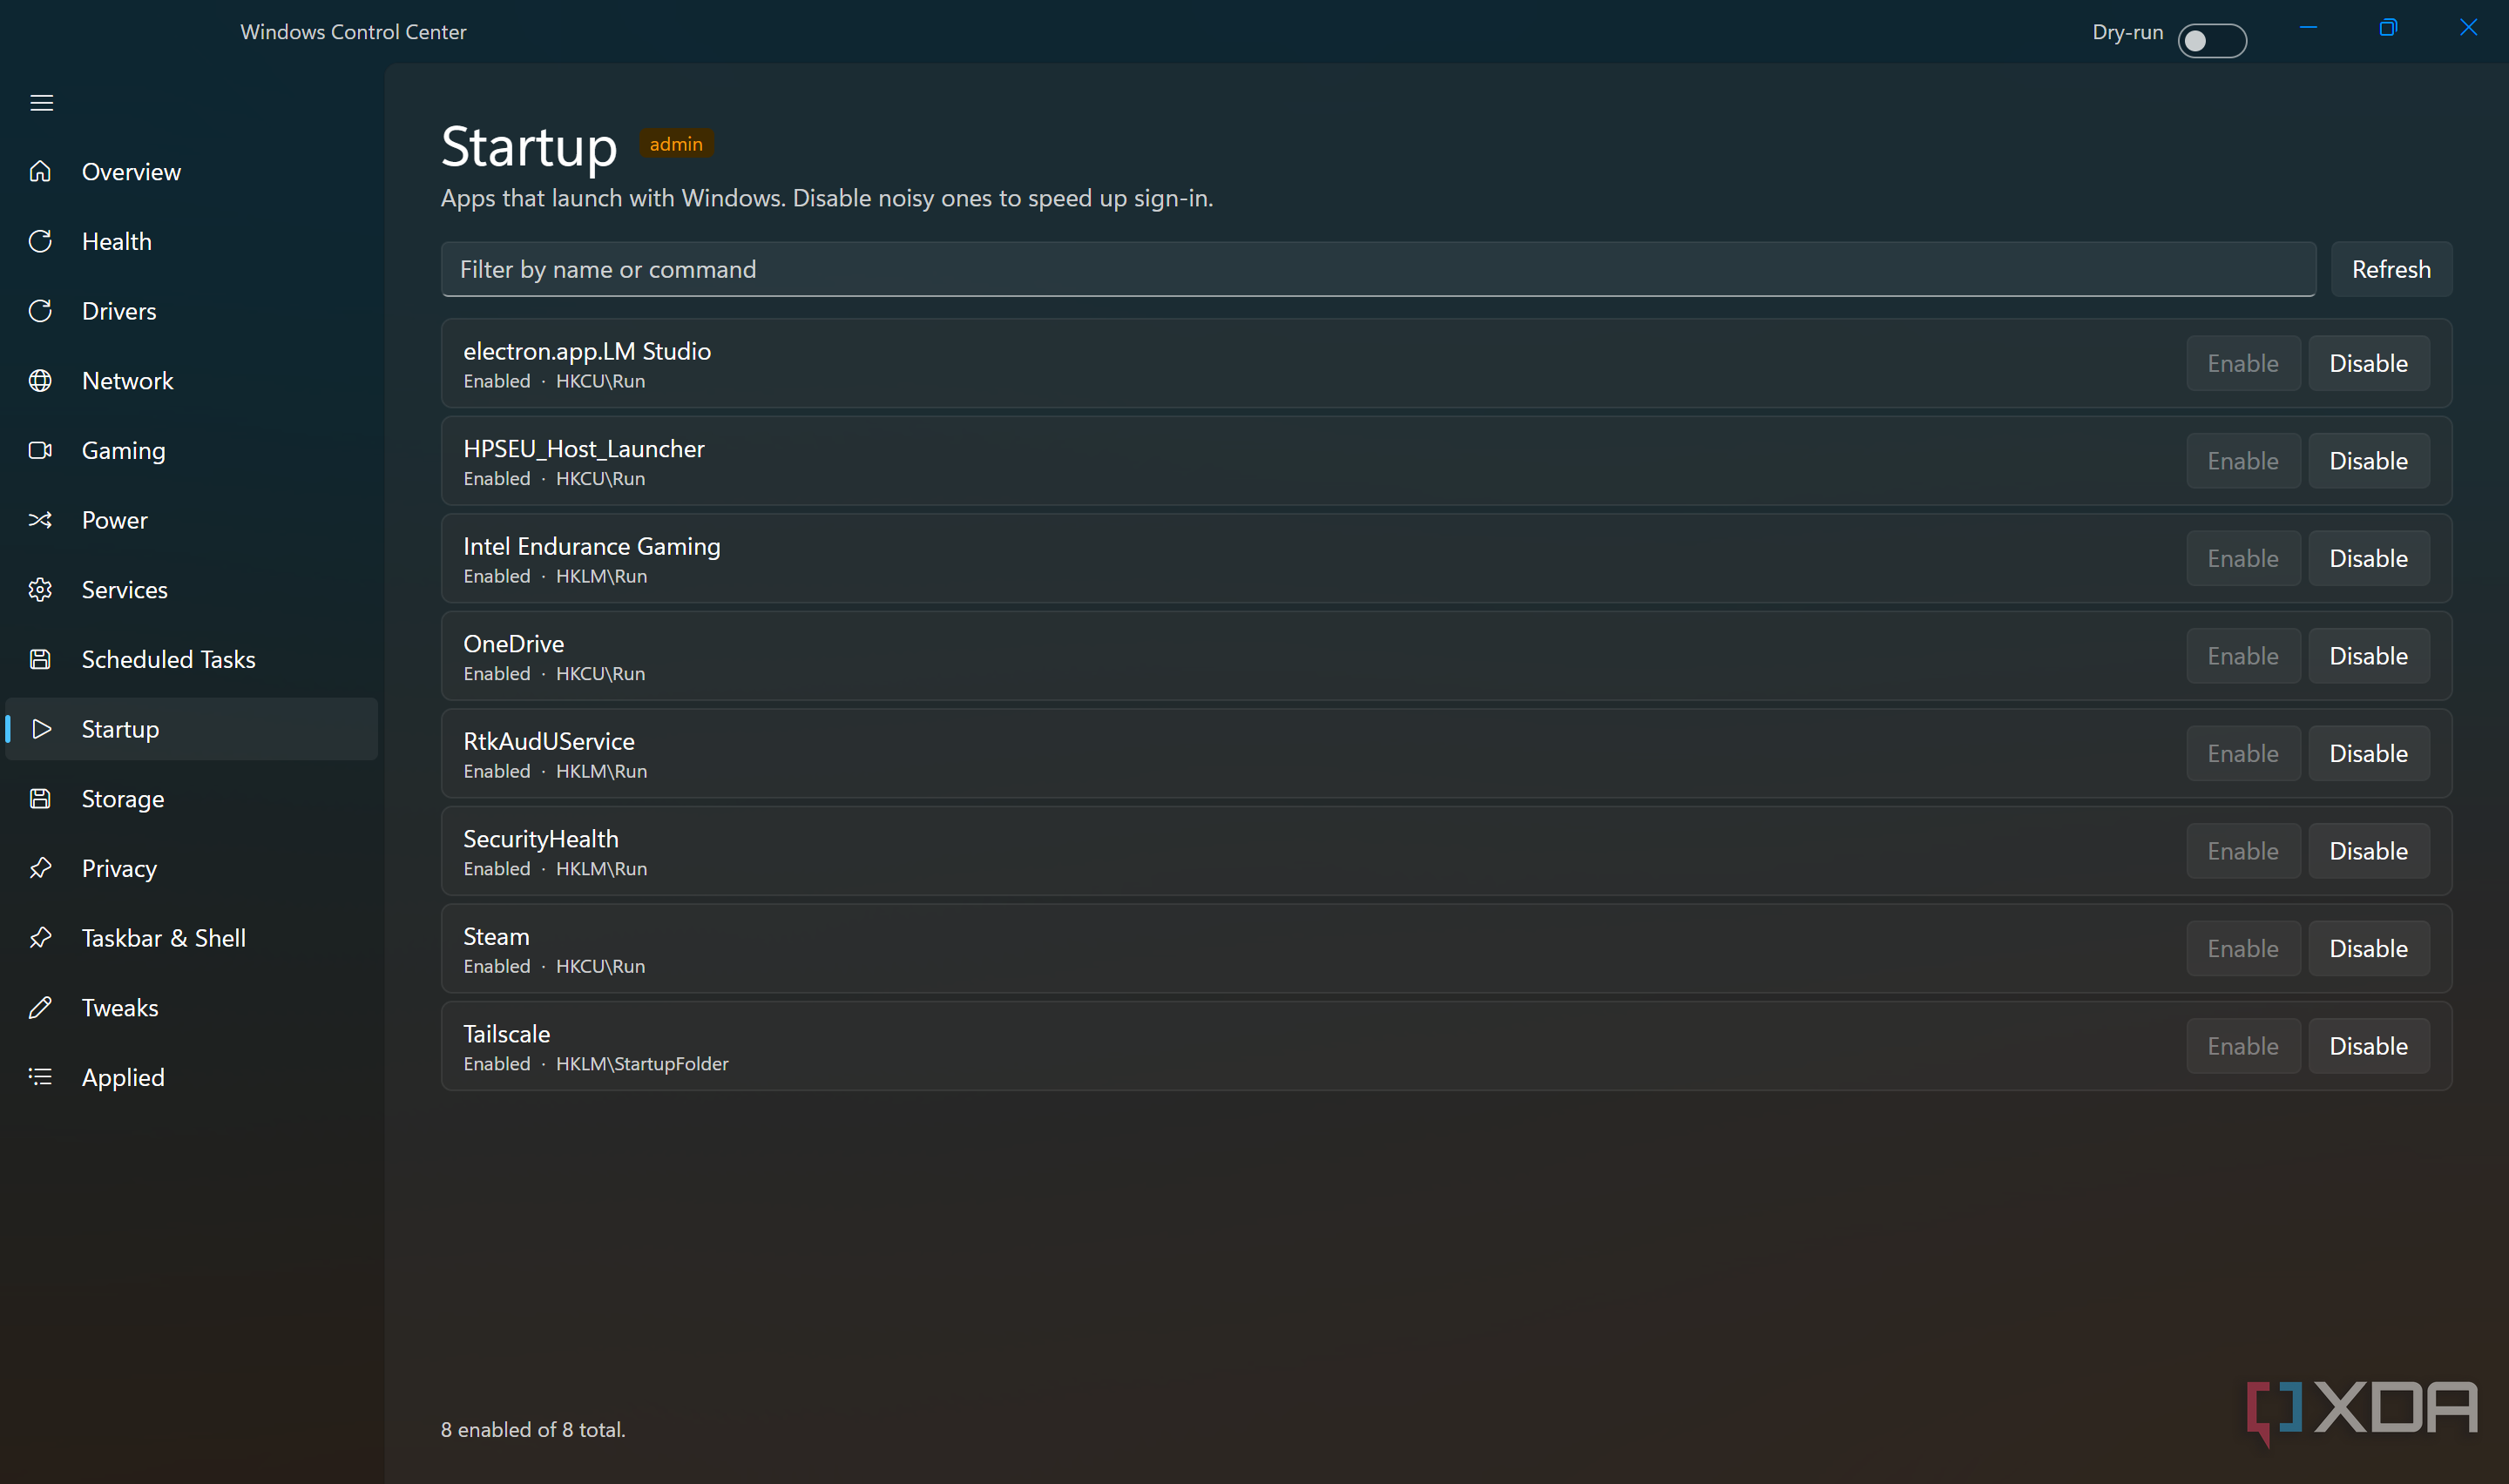Disable Steam at startup
Image resolution: width=2509 pixels, height=1484 pixels.
pos(2368,948)
